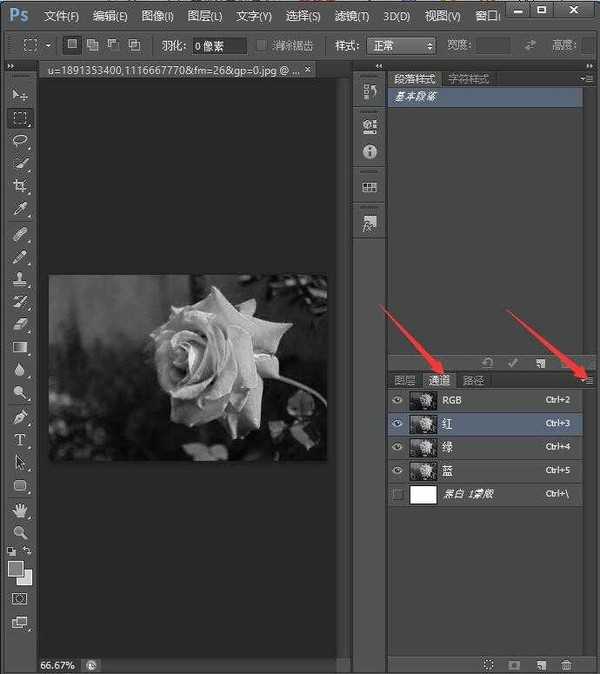Open the Channels panel flyout menu
This screenshot has width=600, height=674.
(x=587, y=380)
